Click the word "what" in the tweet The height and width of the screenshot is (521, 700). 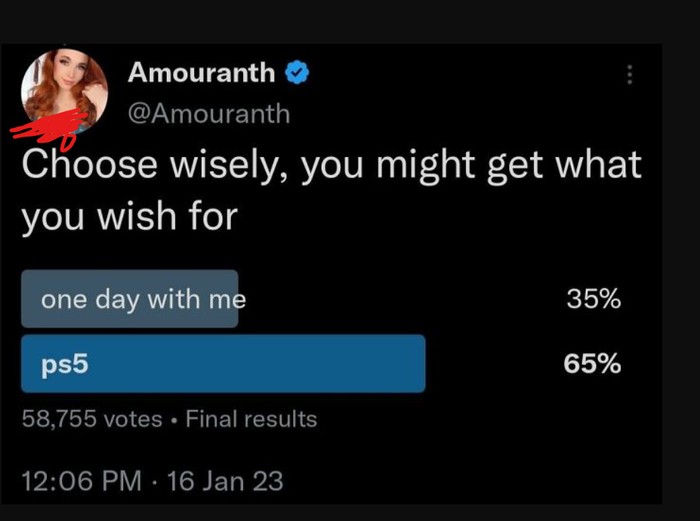[x=600, y=164]
